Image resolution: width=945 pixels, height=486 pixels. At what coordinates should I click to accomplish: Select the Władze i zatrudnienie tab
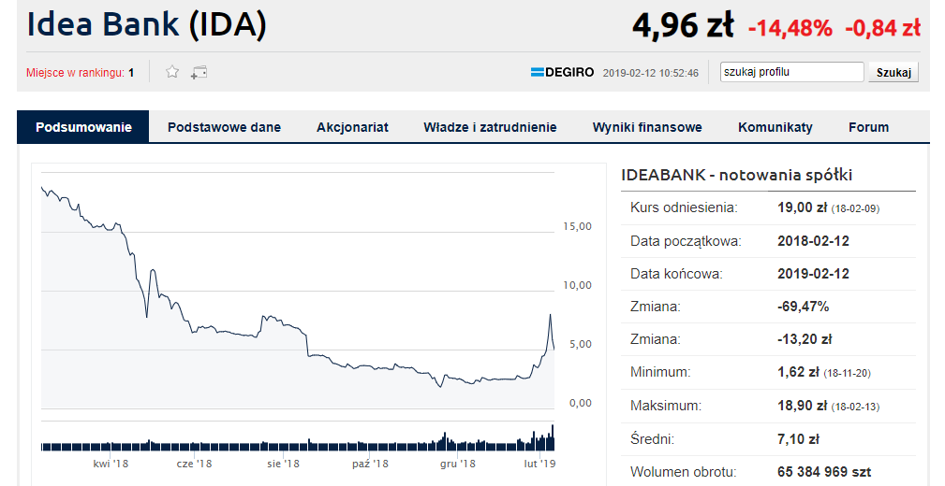[x=490, y=127]
